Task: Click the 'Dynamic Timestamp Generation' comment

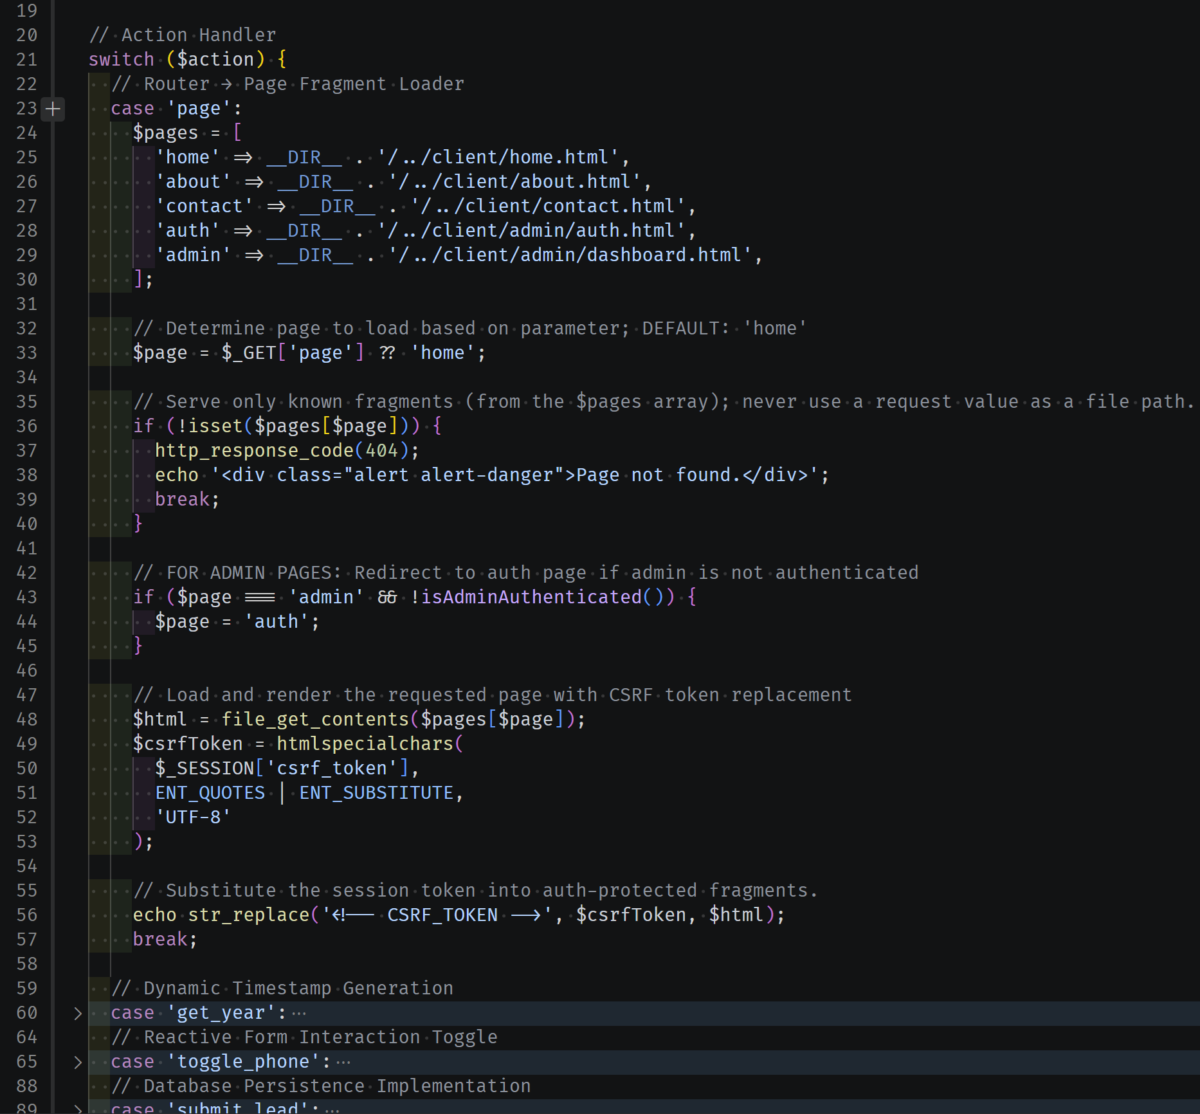Action: pyautogui.click(x=282, y=989)
